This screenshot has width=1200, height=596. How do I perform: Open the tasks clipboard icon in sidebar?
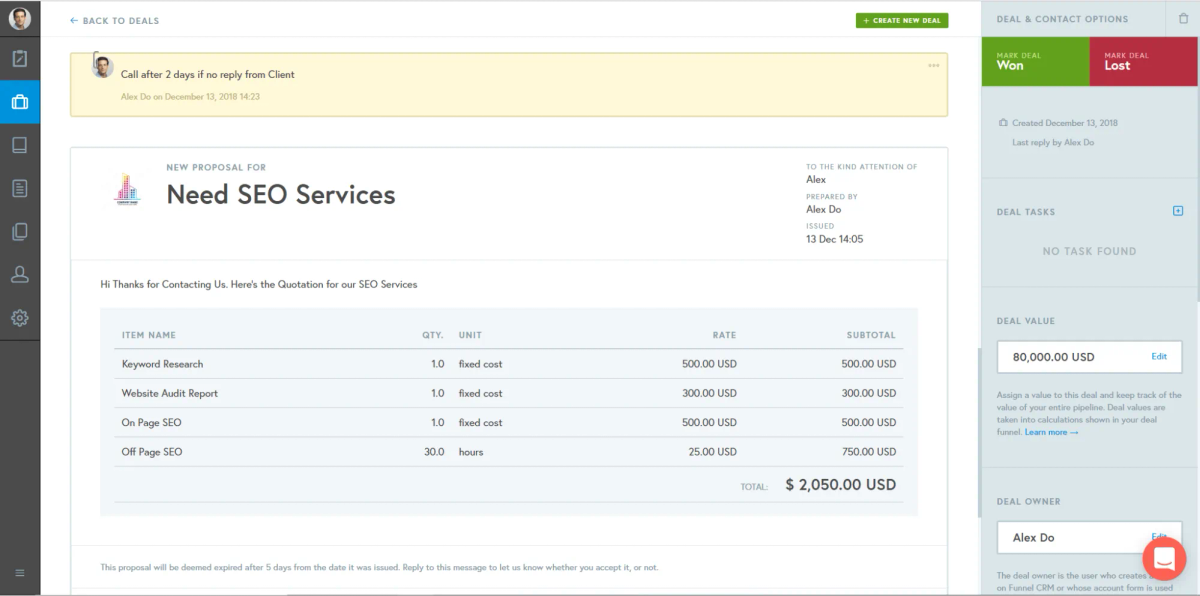20,59
